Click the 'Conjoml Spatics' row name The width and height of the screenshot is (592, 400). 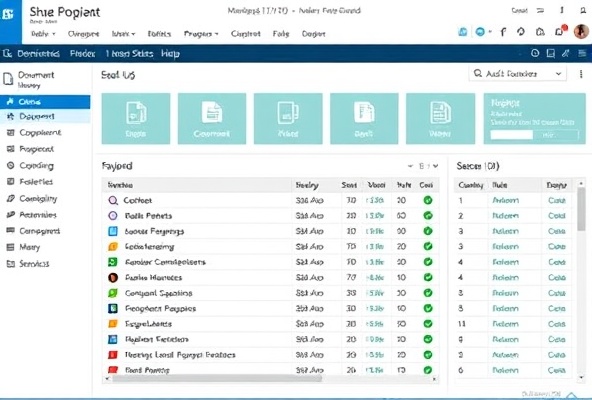[159, 293]
